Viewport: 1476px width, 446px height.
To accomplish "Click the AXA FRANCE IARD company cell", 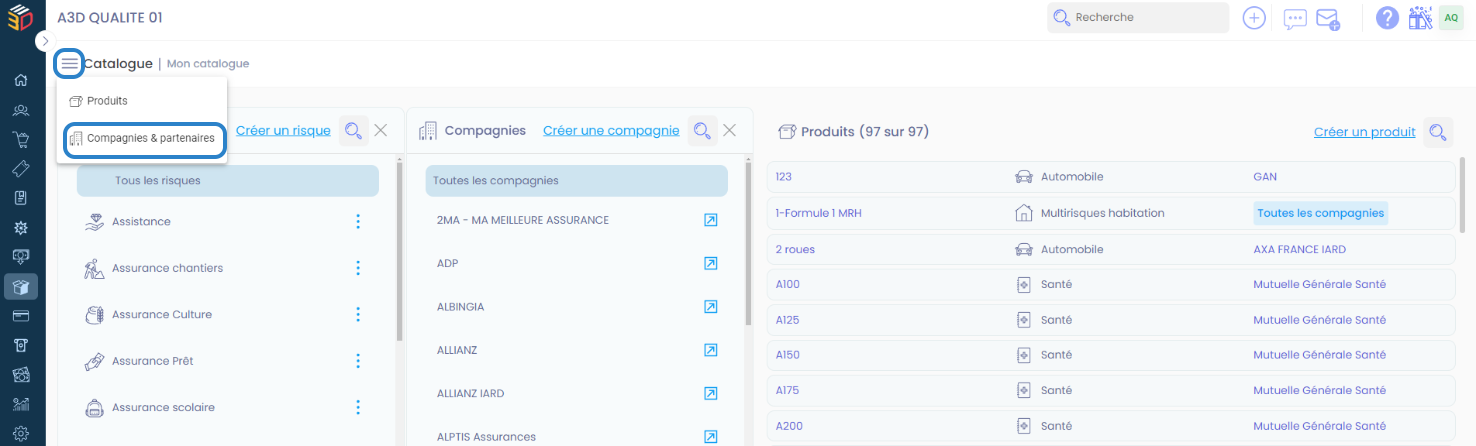I will pyautogui.click(x=1299, y=249).
